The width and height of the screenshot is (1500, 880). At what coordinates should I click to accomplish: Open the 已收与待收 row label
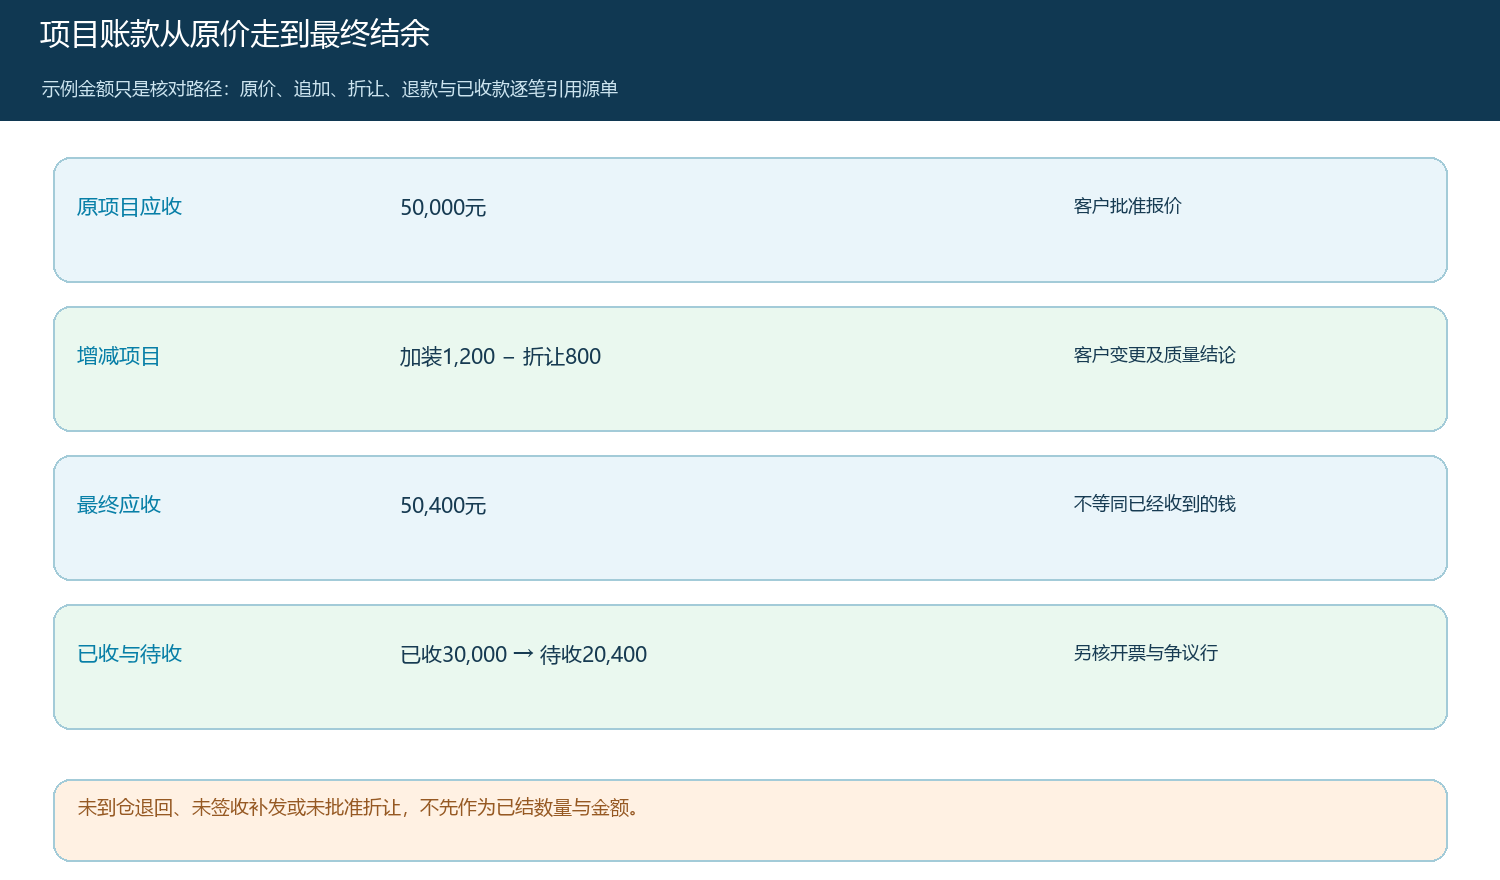(130, 654)
